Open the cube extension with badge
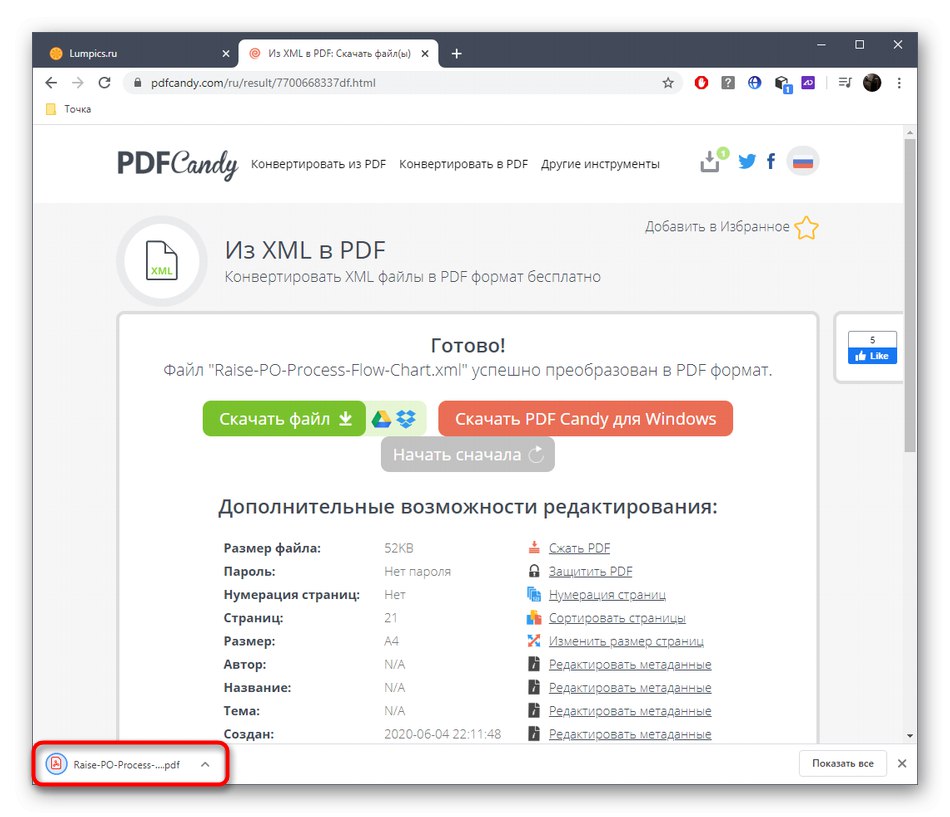Image resolution: width=950 pixels, height=817 pixels. click(x=782, y=84)
